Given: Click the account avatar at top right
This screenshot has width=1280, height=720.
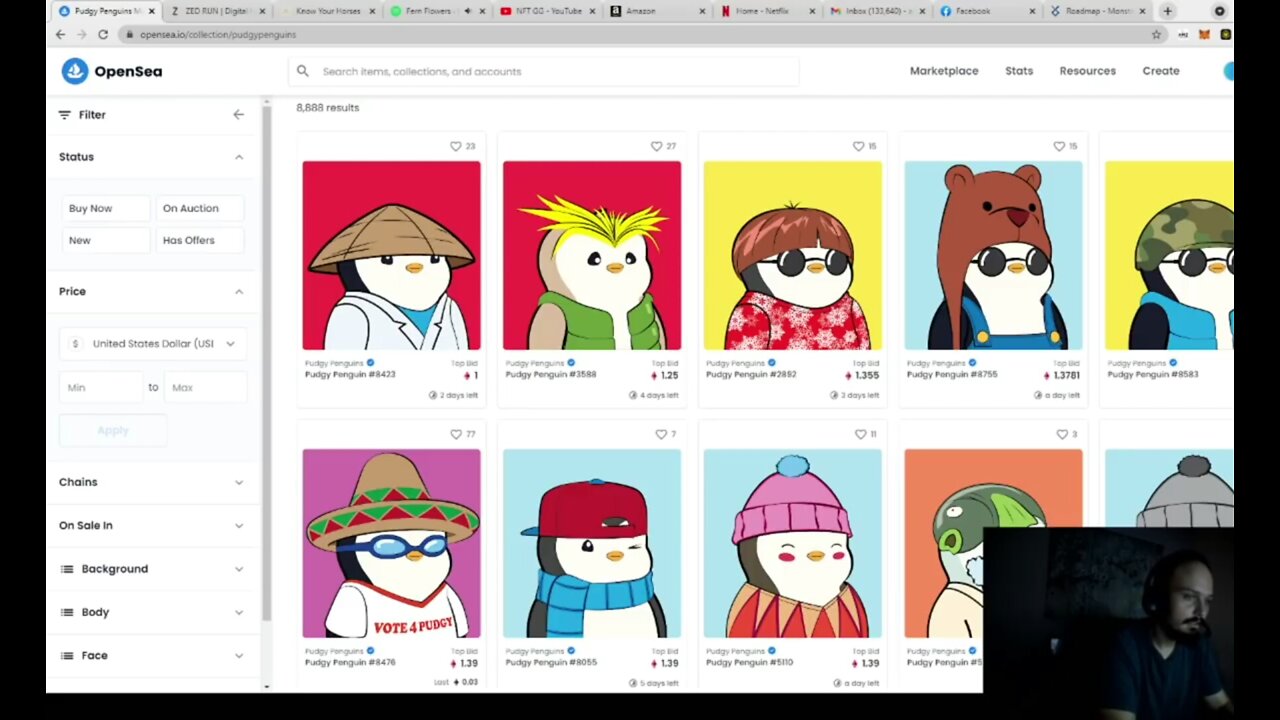Looking at the screenshot, I should pos(1228,71).
